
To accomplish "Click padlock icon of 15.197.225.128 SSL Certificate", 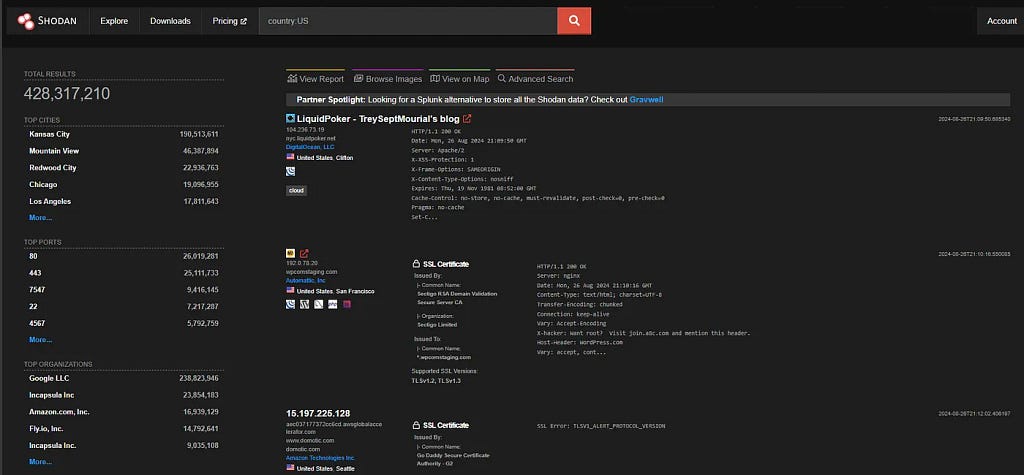I will 416,425.
